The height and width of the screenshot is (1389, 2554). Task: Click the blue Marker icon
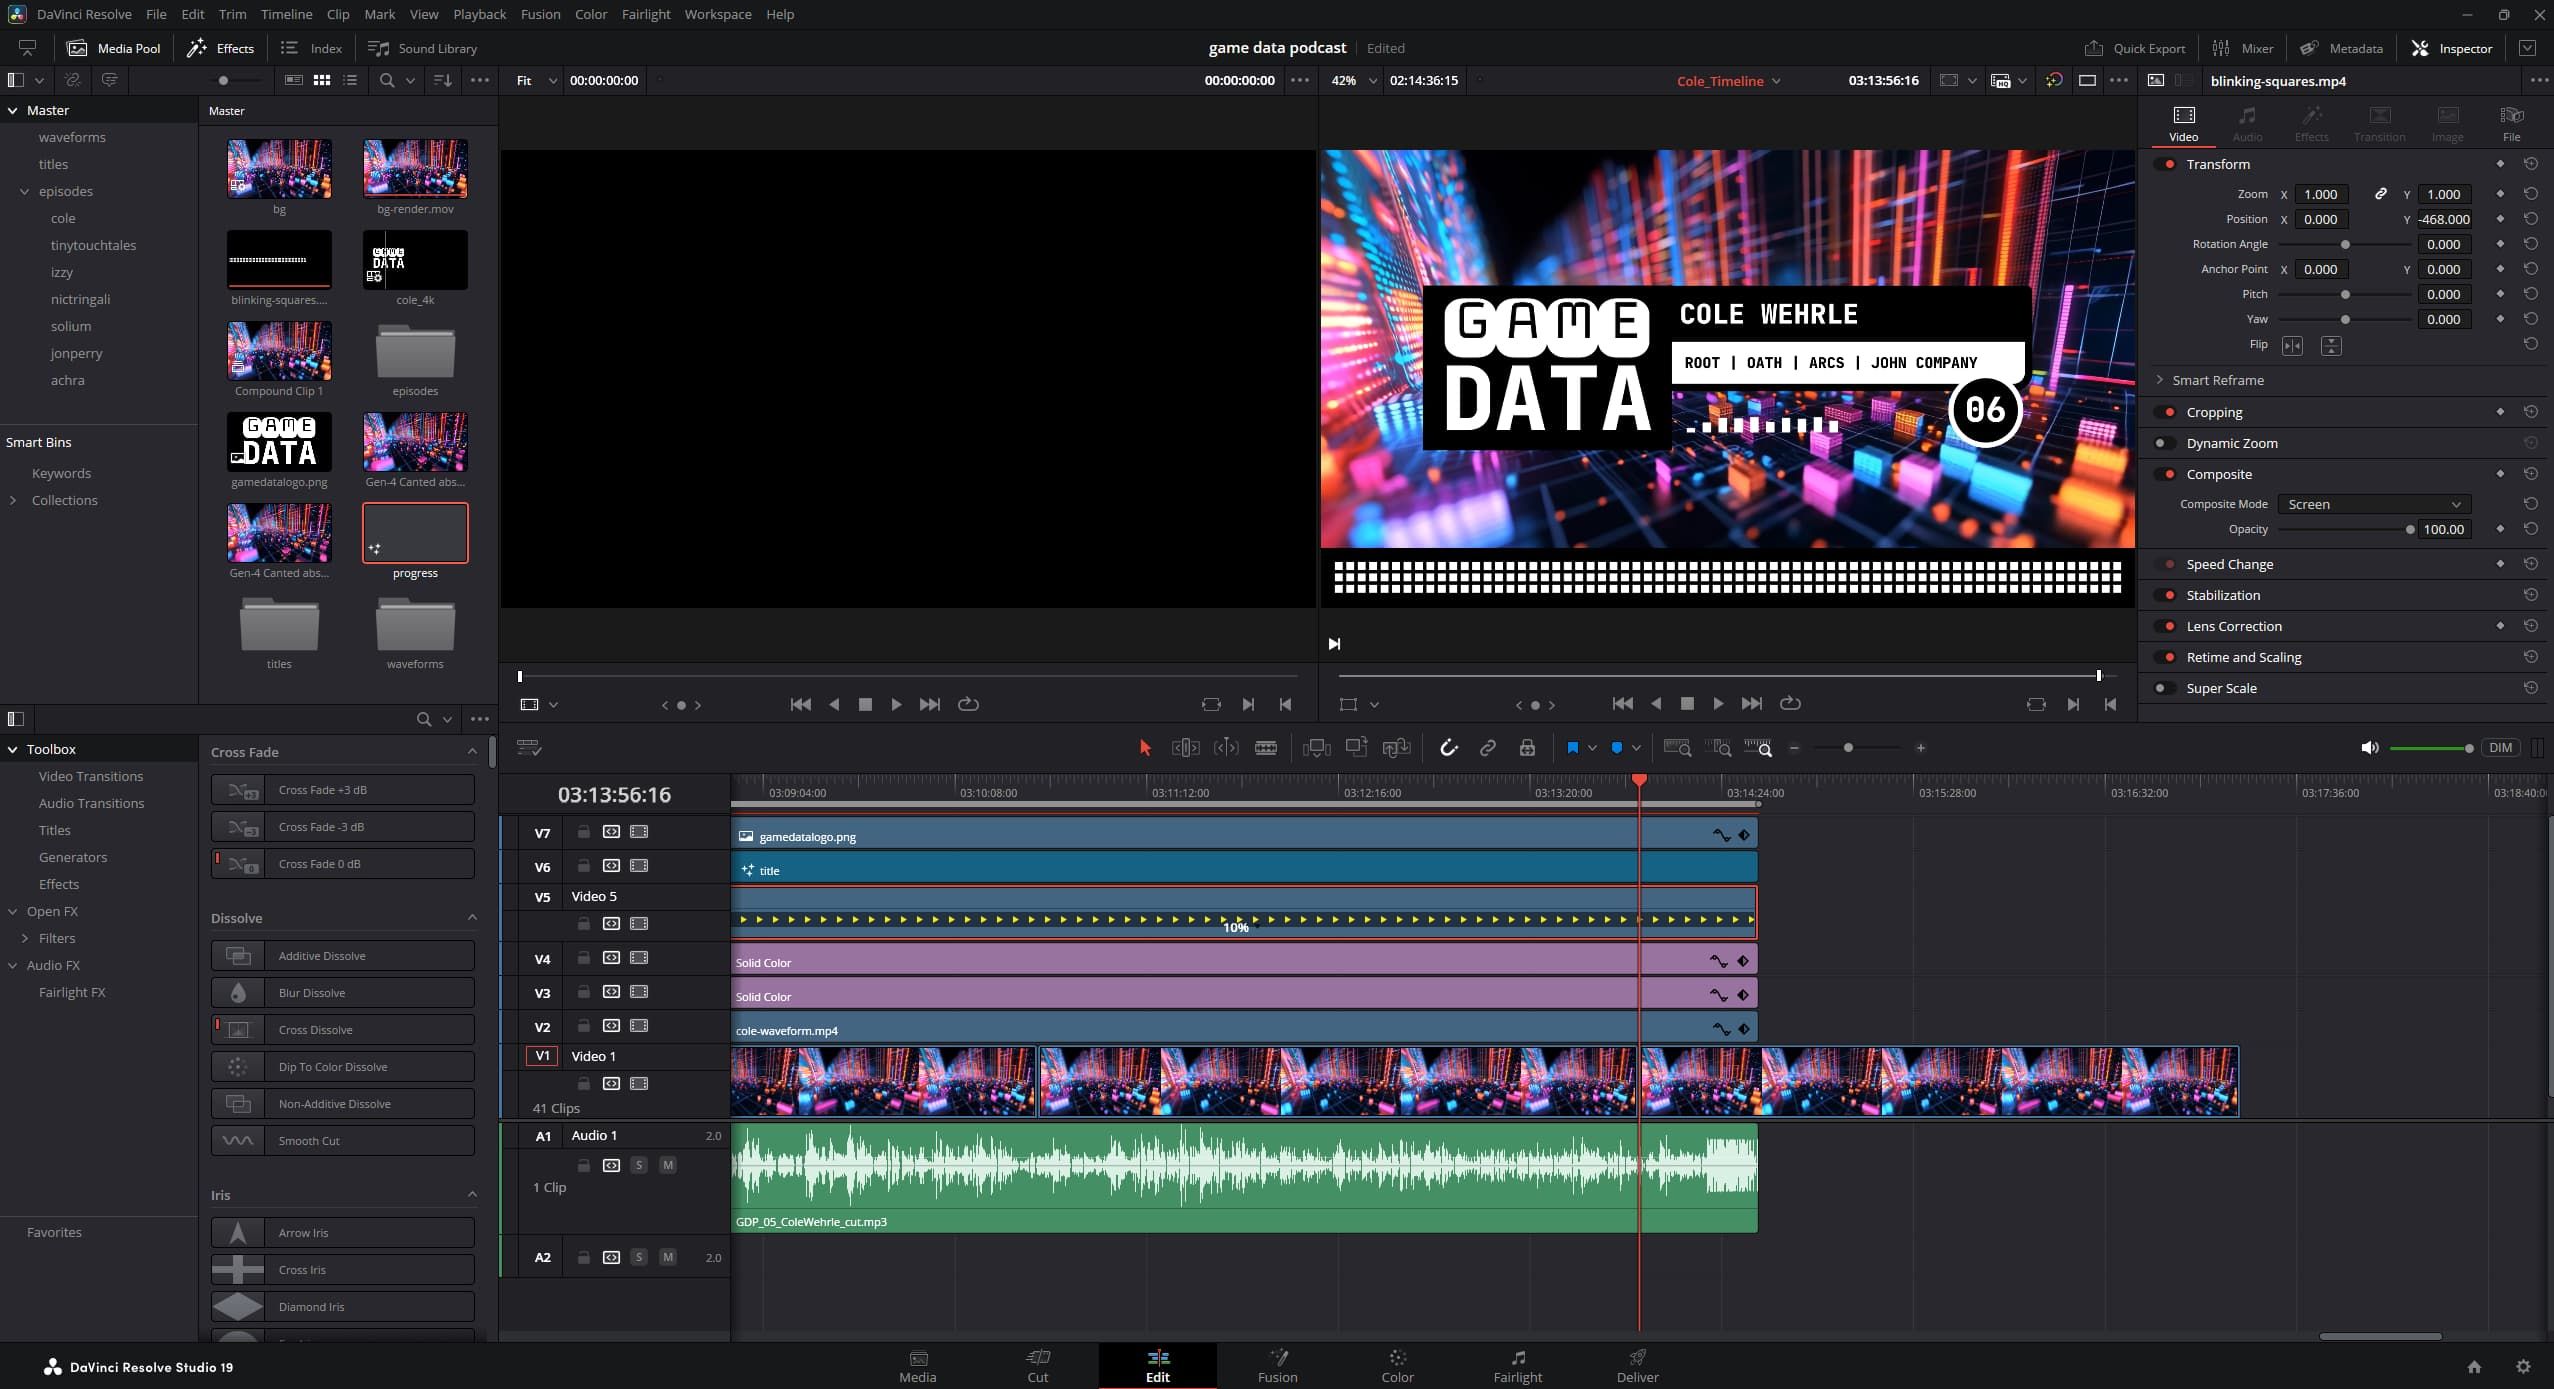click(1617, 748)
